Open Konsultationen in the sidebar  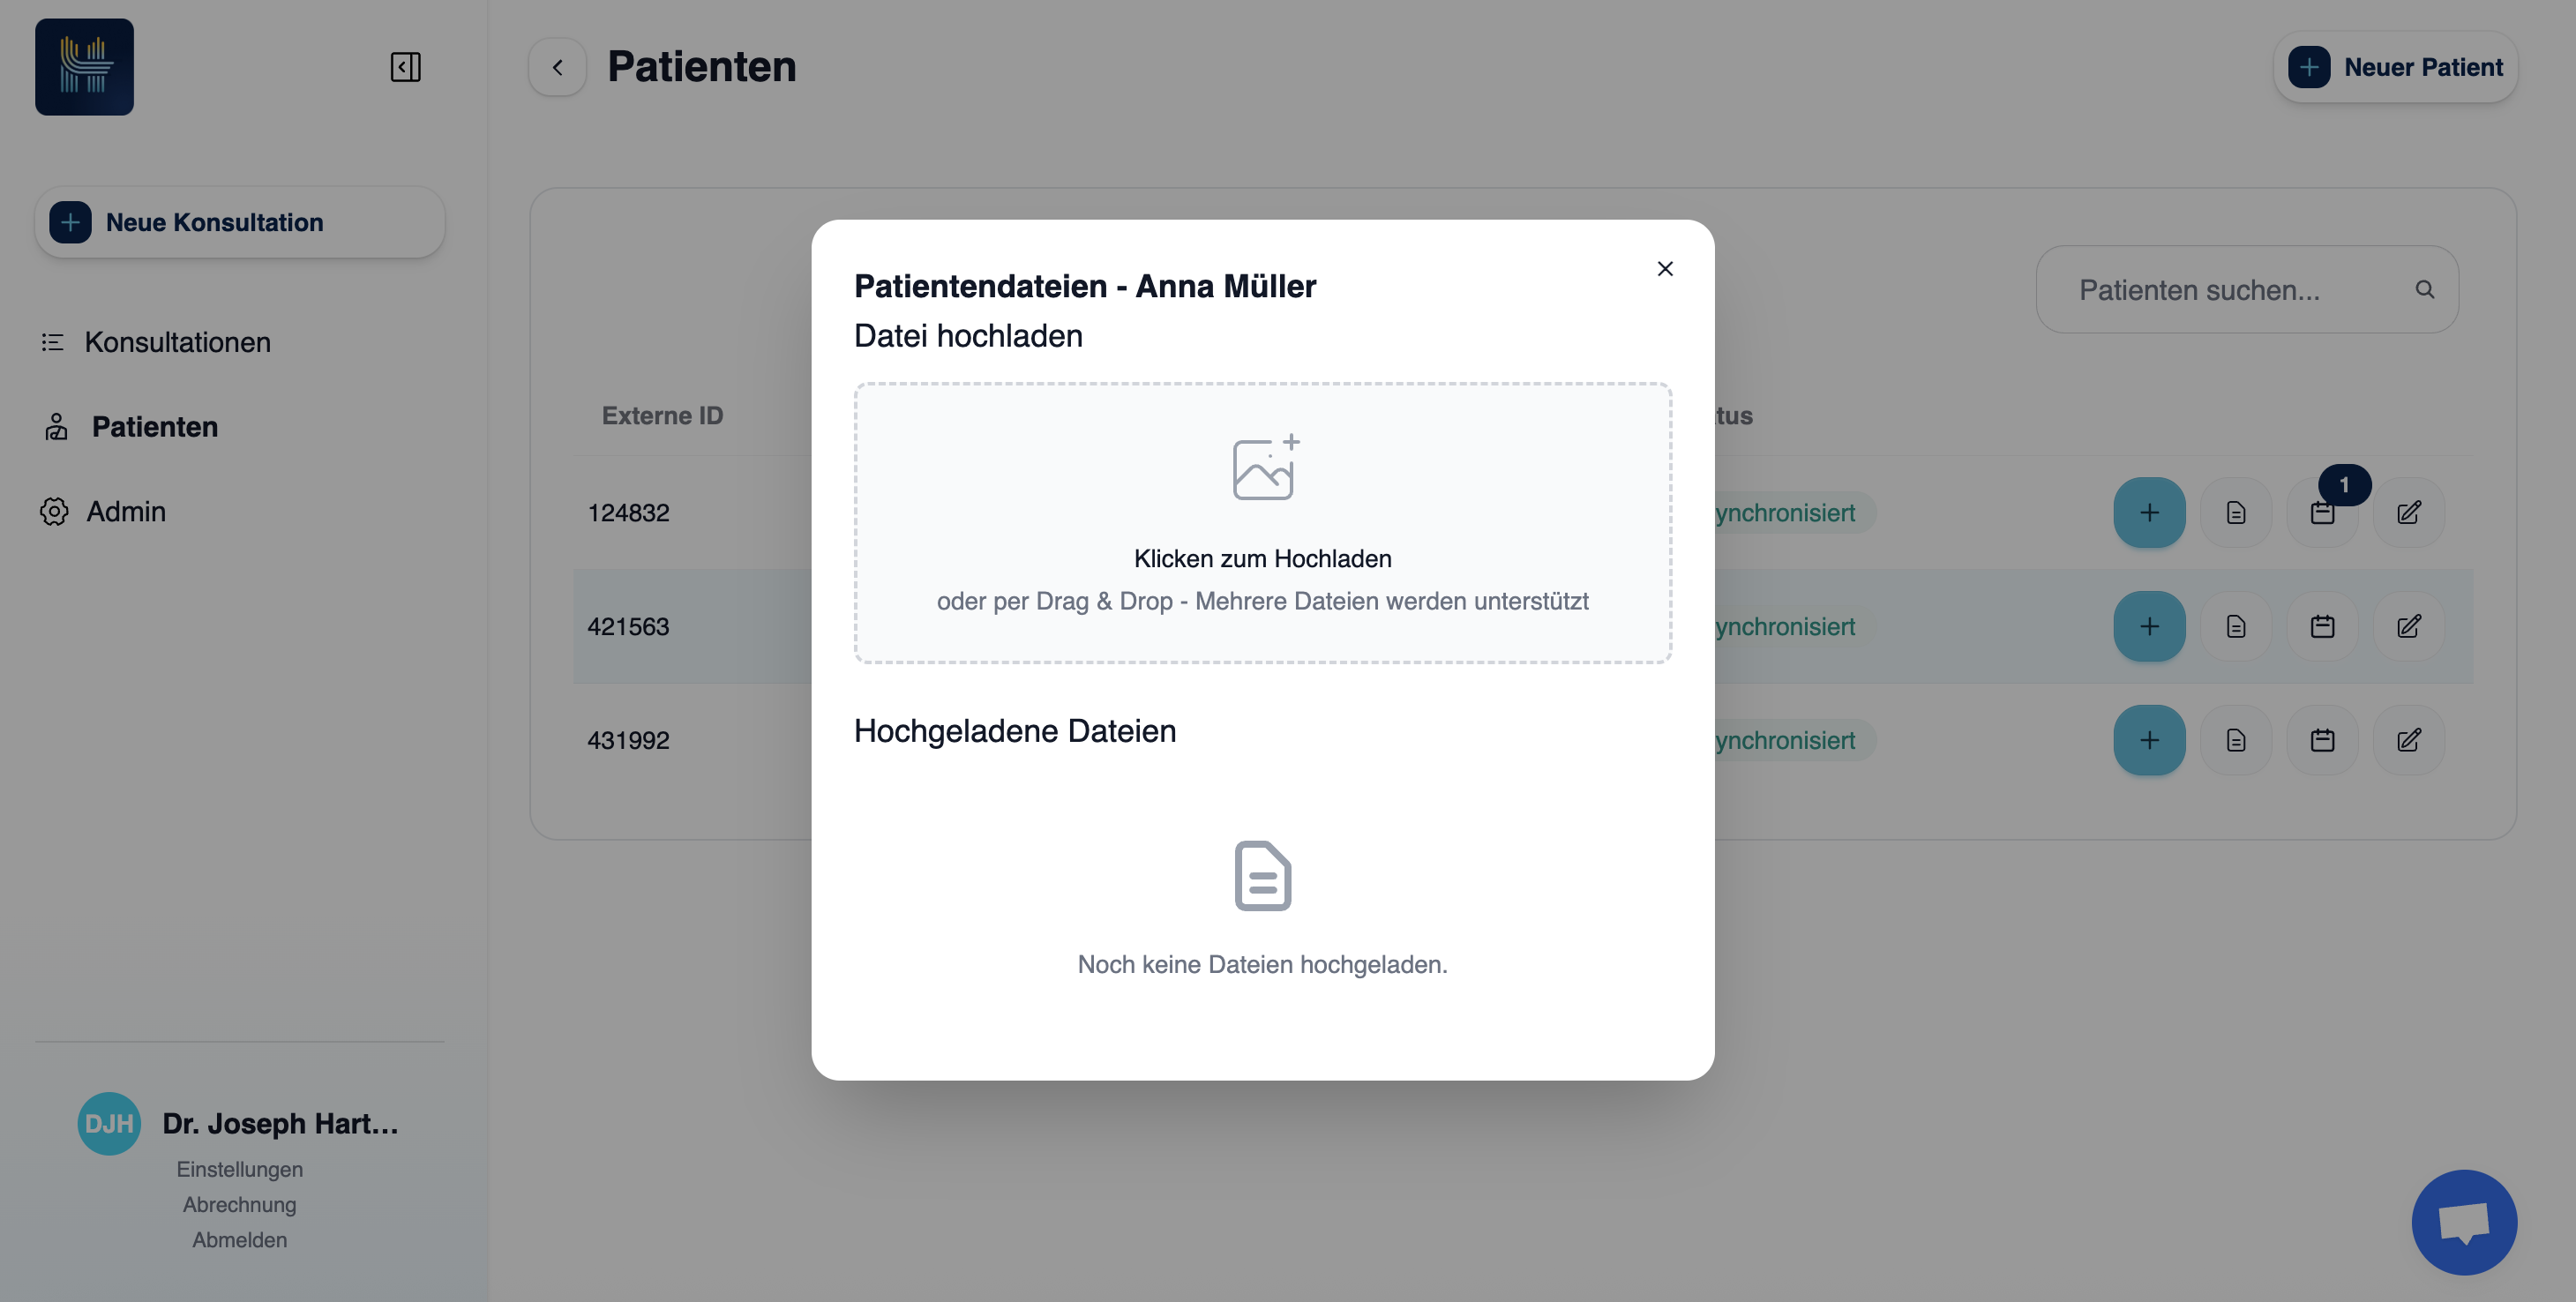pyautogui.click(x=177, y=342)
